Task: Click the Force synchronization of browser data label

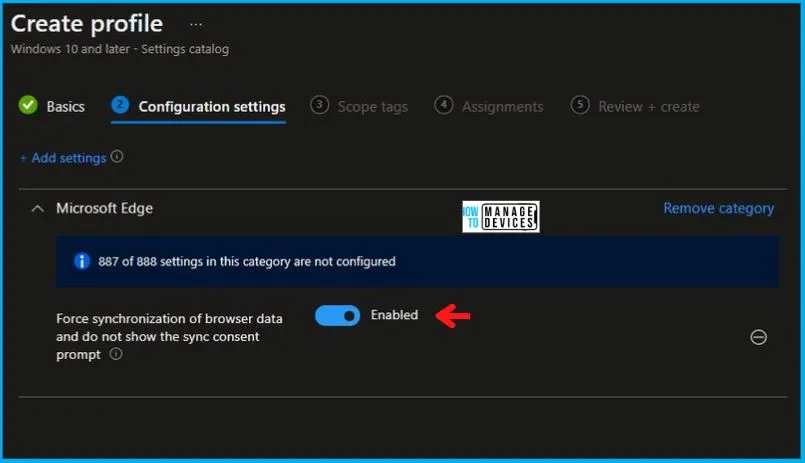Action: [169, 336]
